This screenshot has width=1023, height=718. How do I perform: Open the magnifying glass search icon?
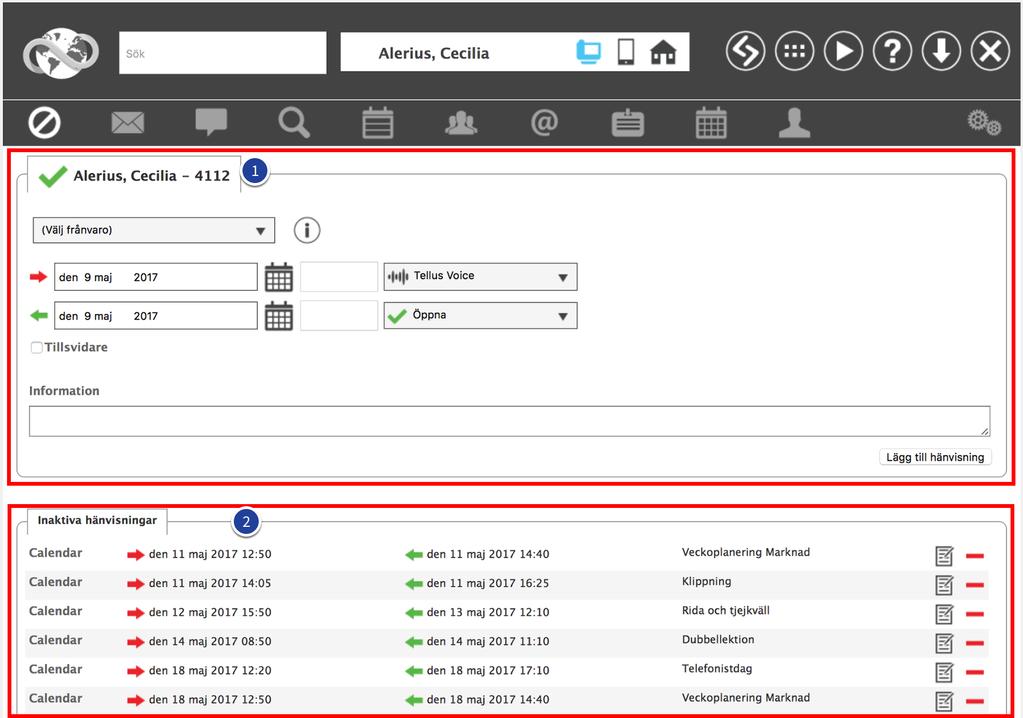[294, 123]
